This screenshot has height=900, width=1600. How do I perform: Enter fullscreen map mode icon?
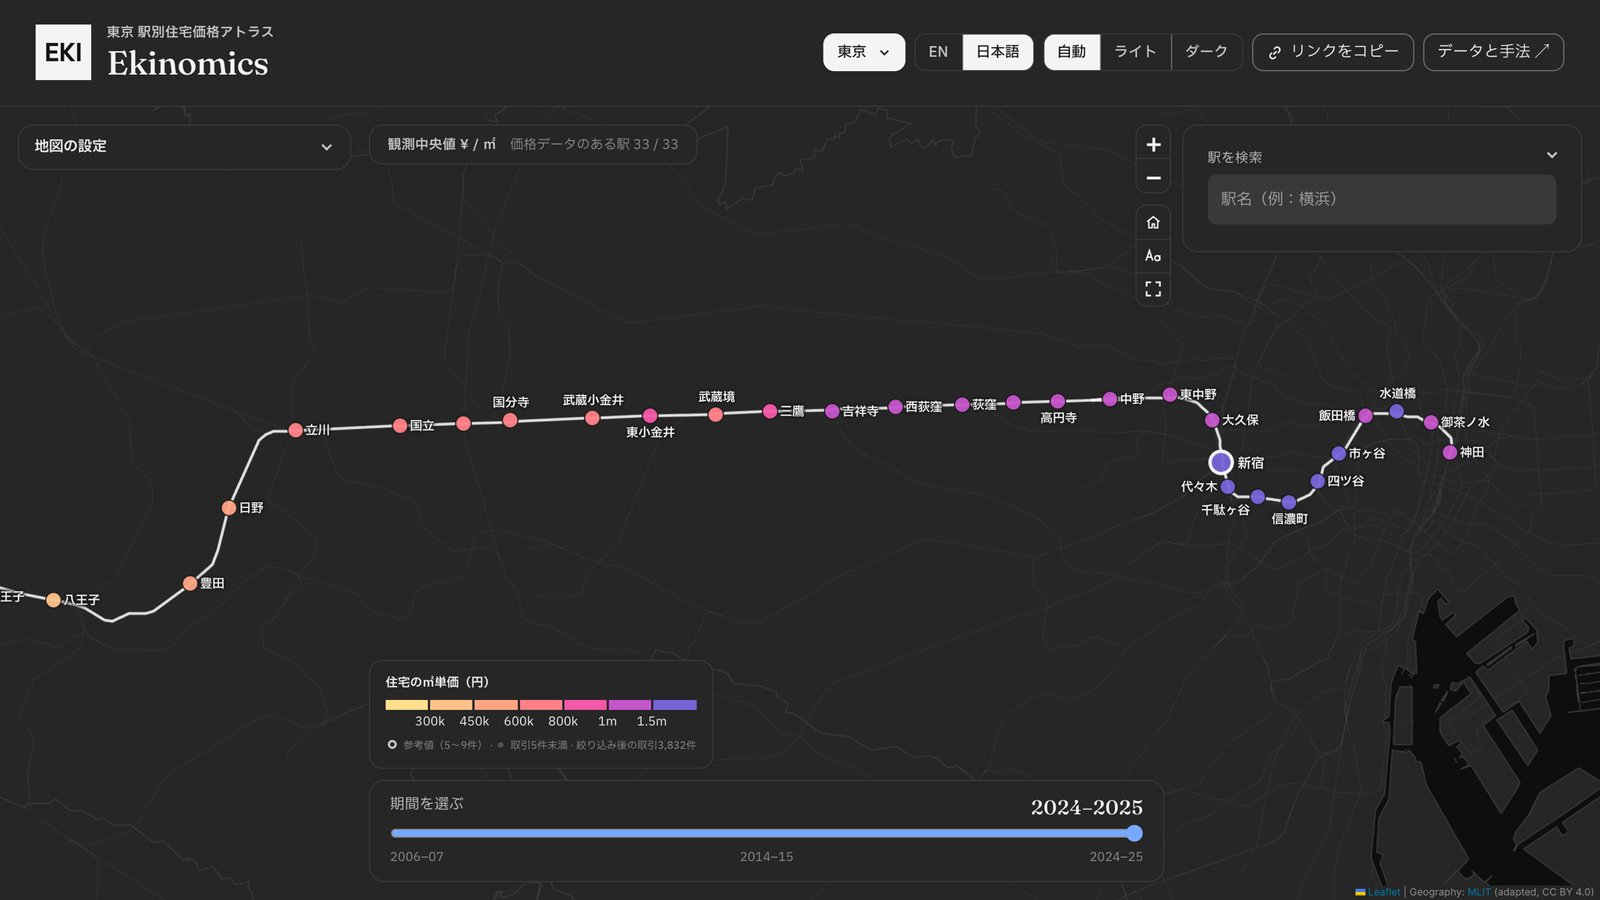point(1153,289)
